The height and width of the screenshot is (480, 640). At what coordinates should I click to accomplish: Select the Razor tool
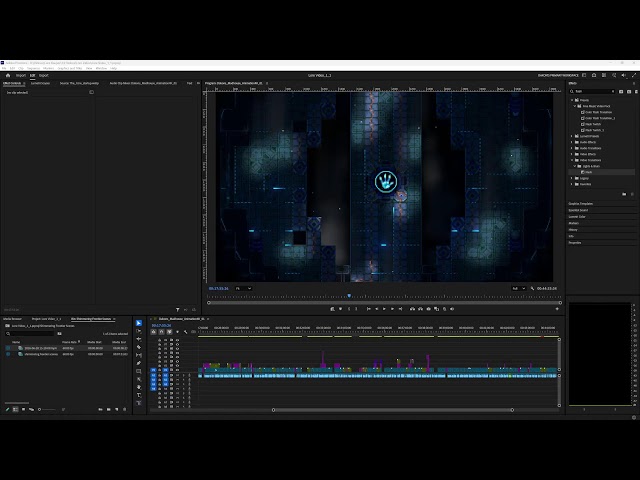pos(139,347)
